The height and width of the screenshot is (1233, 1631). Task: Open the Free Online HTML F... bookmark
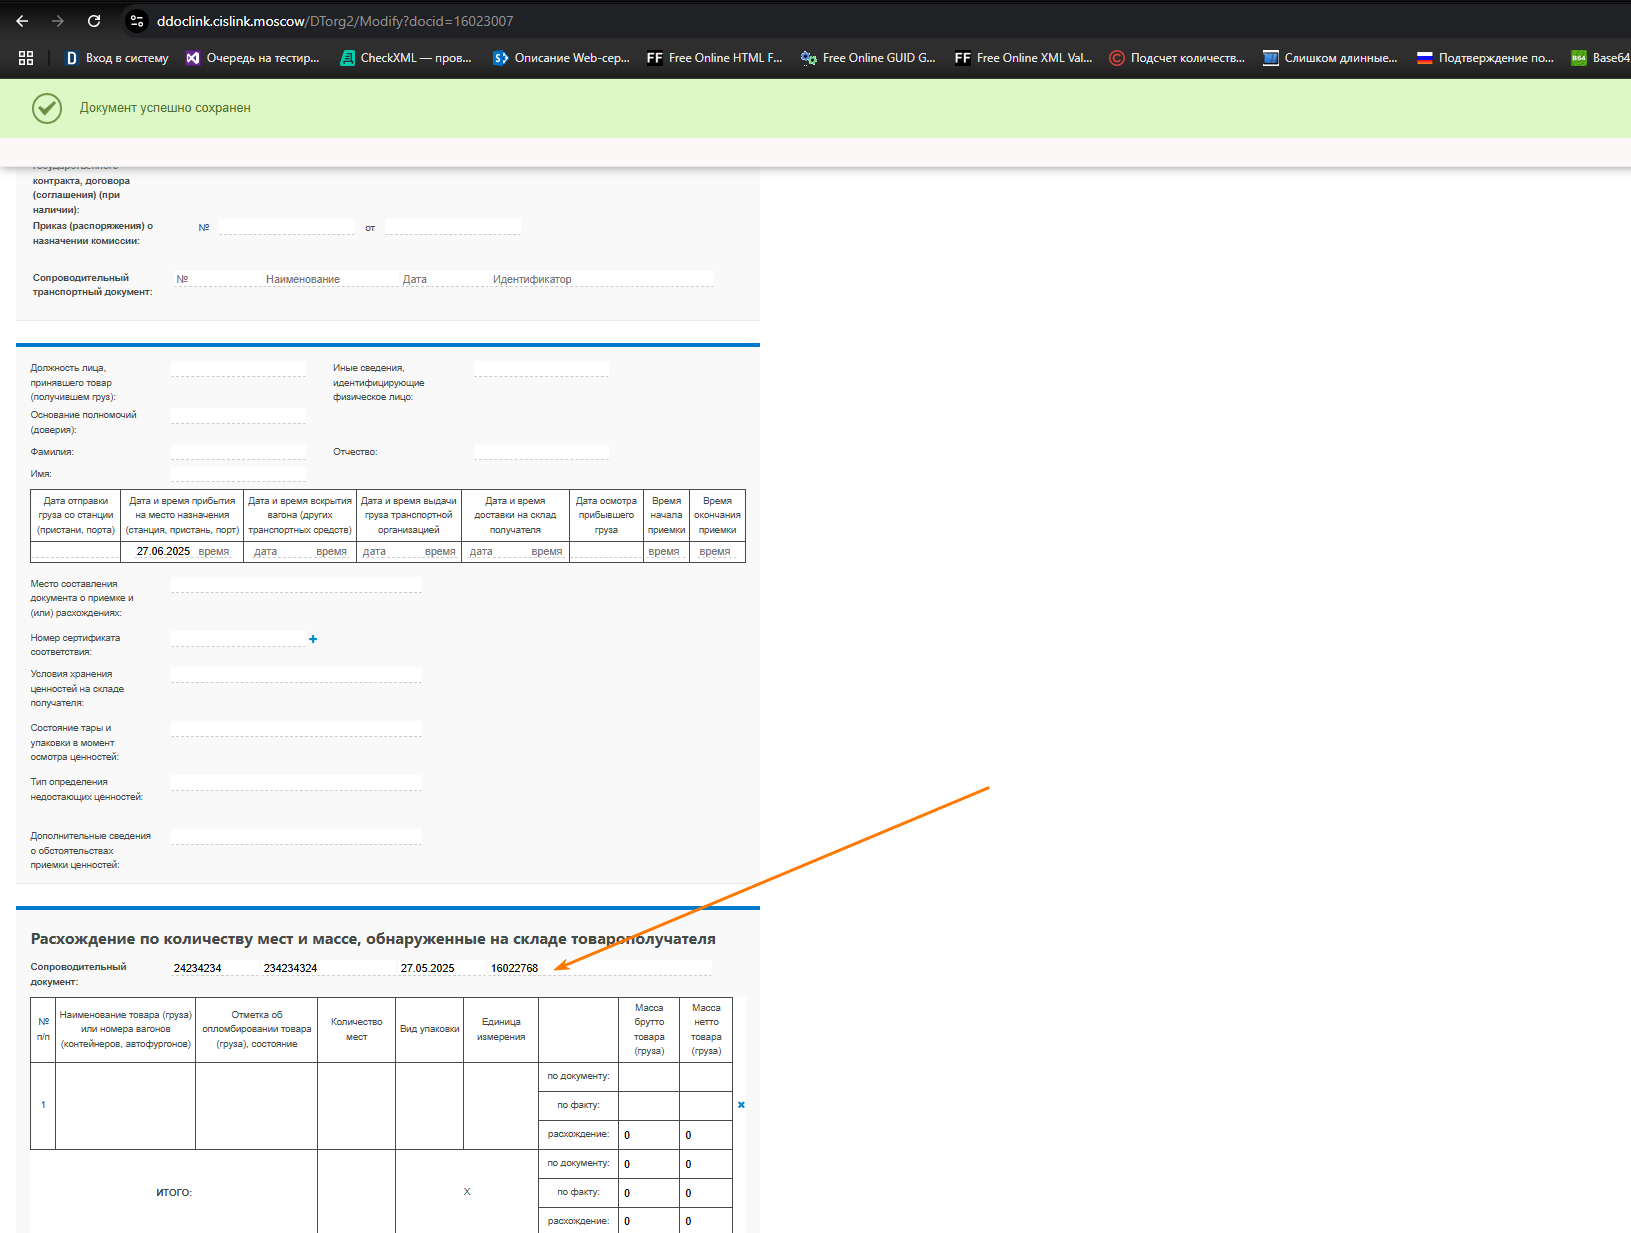[x=714, y=58]
